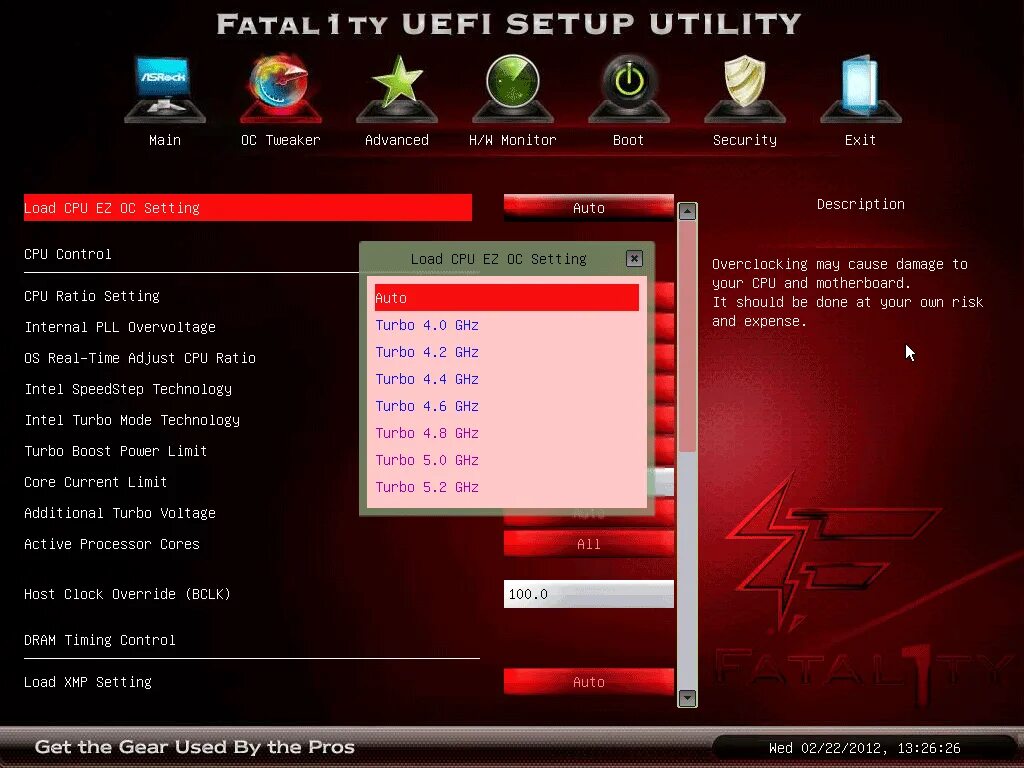Open Active Processor Cores All dropdown

[588, 544]
